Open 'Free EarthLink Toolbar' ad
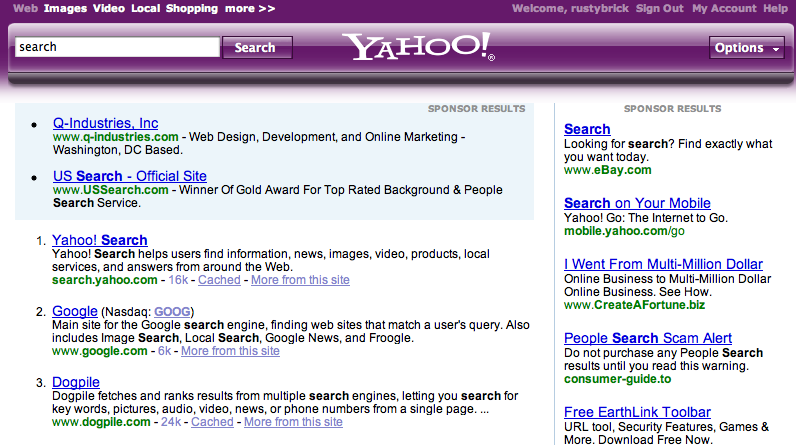Viewport: 796px width, 445px height. (637, 412)
